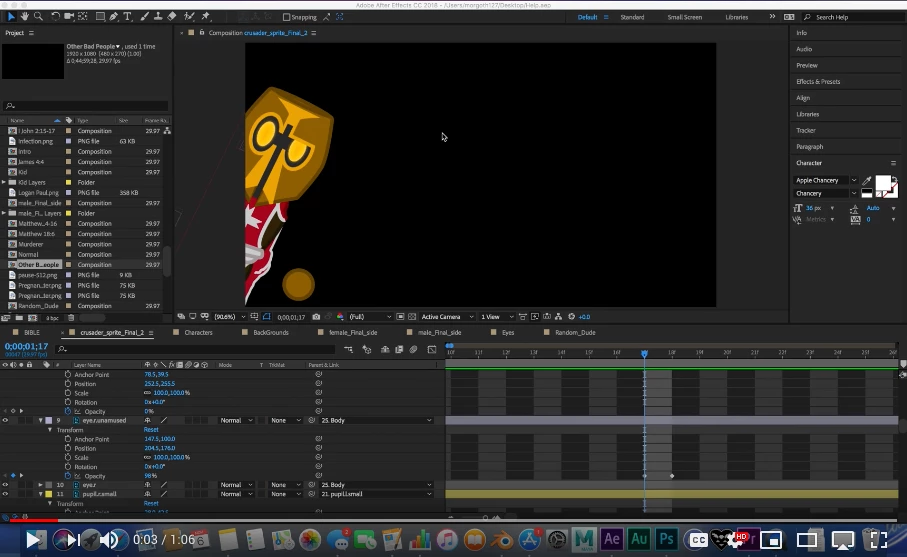Click the video progress bar
This screenshot has height=557, width=907.
454,520
